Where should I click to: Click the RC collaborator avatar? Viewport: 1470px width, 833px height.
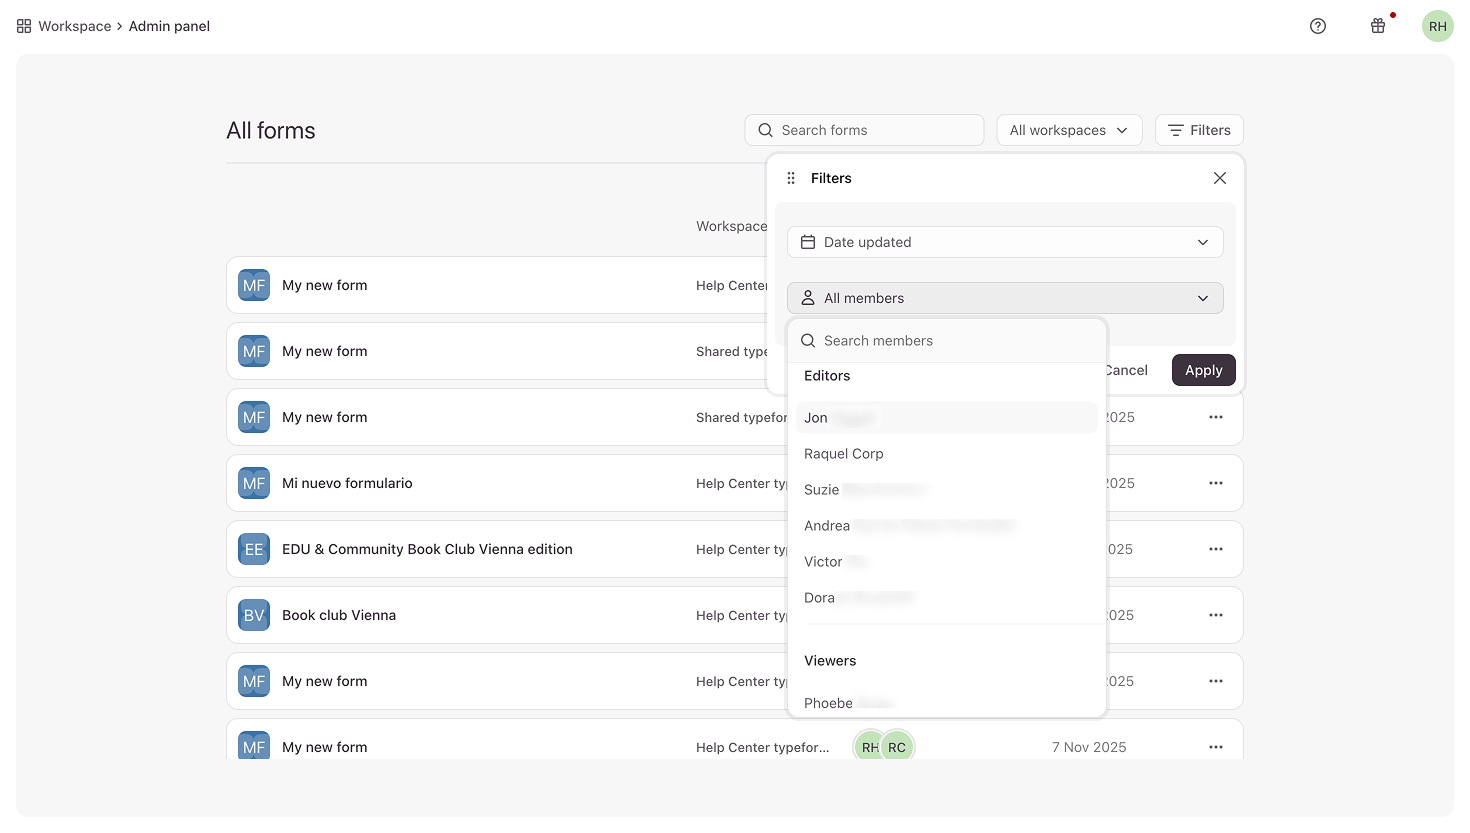click(897, 747)
